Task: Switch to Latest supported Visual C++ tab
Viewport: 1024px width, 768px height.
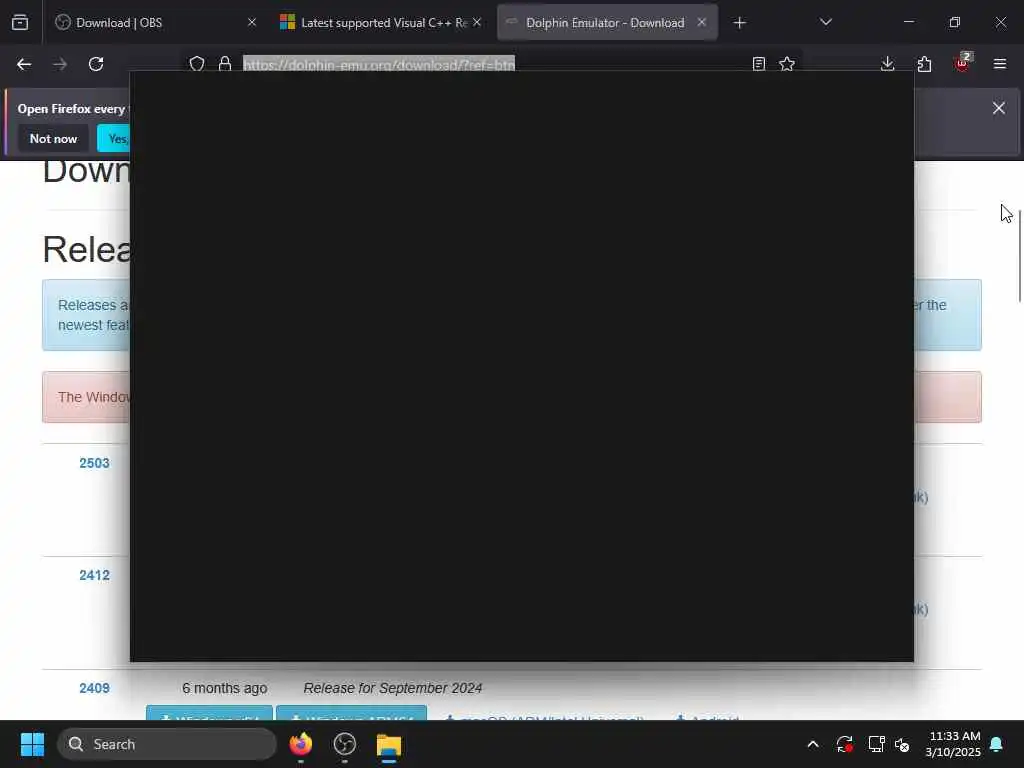Action: coord(383,23)
